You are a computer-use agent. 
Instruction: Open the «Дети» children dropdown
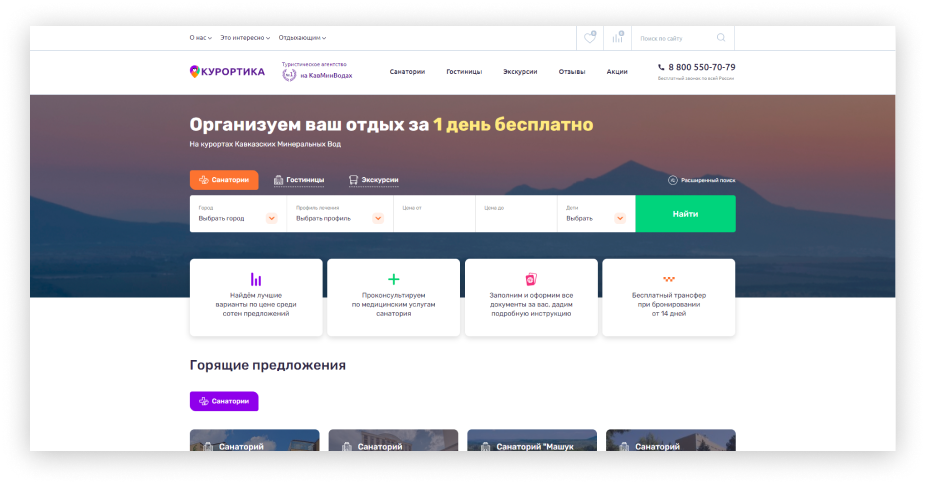595,217
